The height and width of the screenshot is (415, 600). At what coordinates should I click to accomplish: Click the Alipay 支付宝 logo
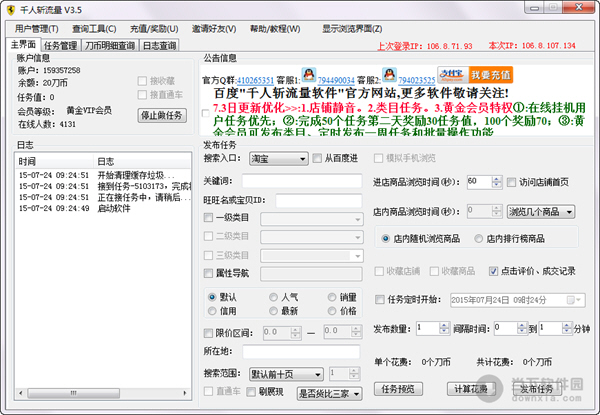tap(453, 75)
